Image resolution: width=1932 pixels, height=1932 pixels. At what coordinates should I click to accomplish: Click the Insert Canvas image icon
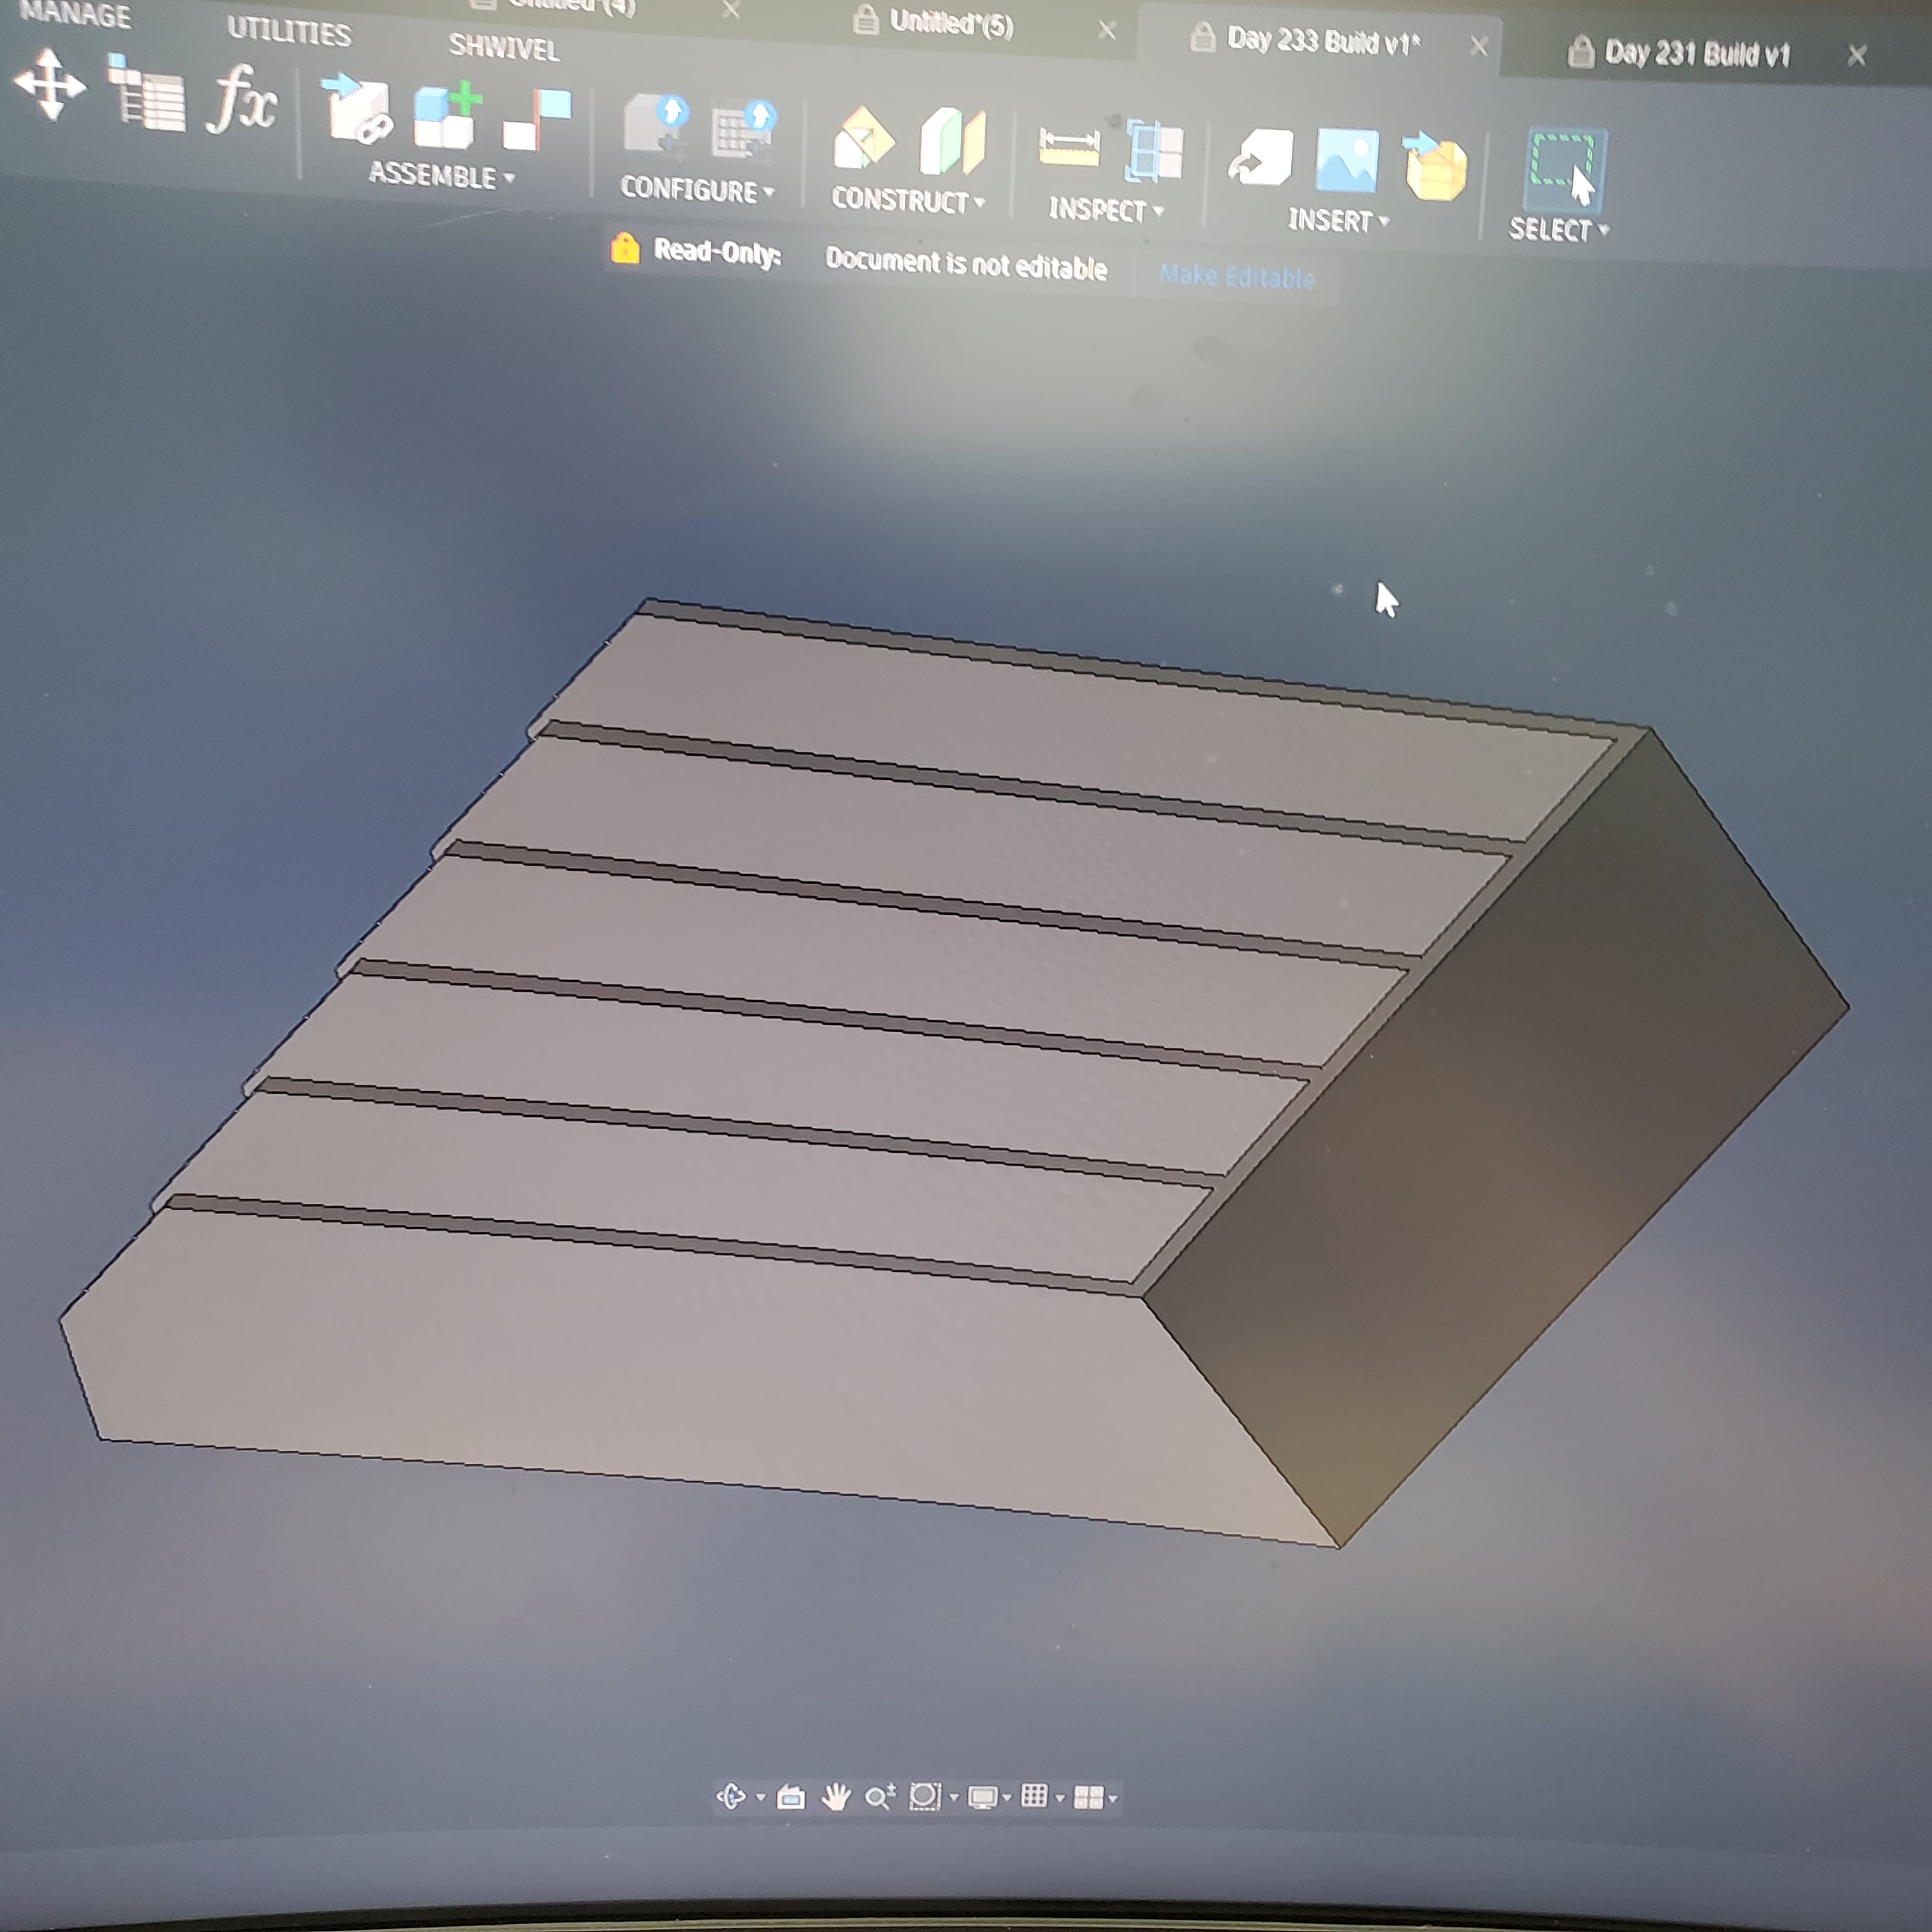[x=1347, y=160]
